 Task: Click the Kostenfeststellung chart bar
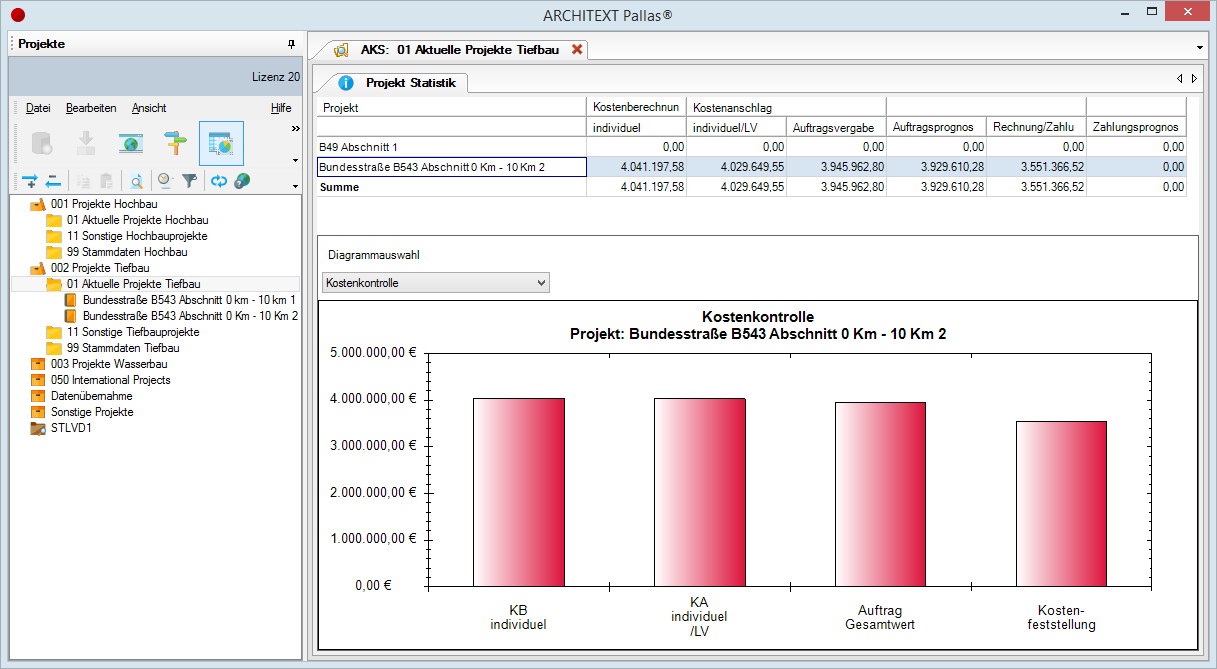[1061, 503]
